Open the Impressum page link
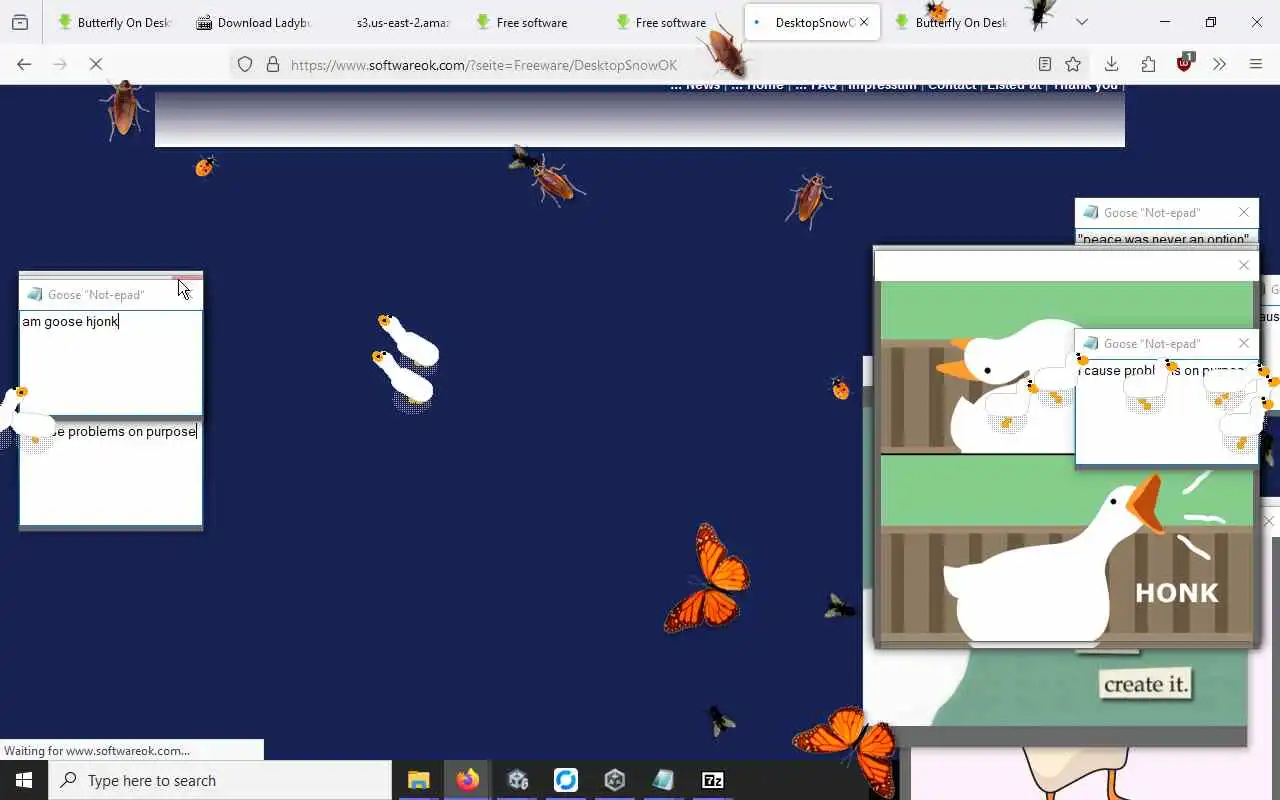Image resolution: width=1280 pixels, height=800 pixels. (x=882, y=86)
